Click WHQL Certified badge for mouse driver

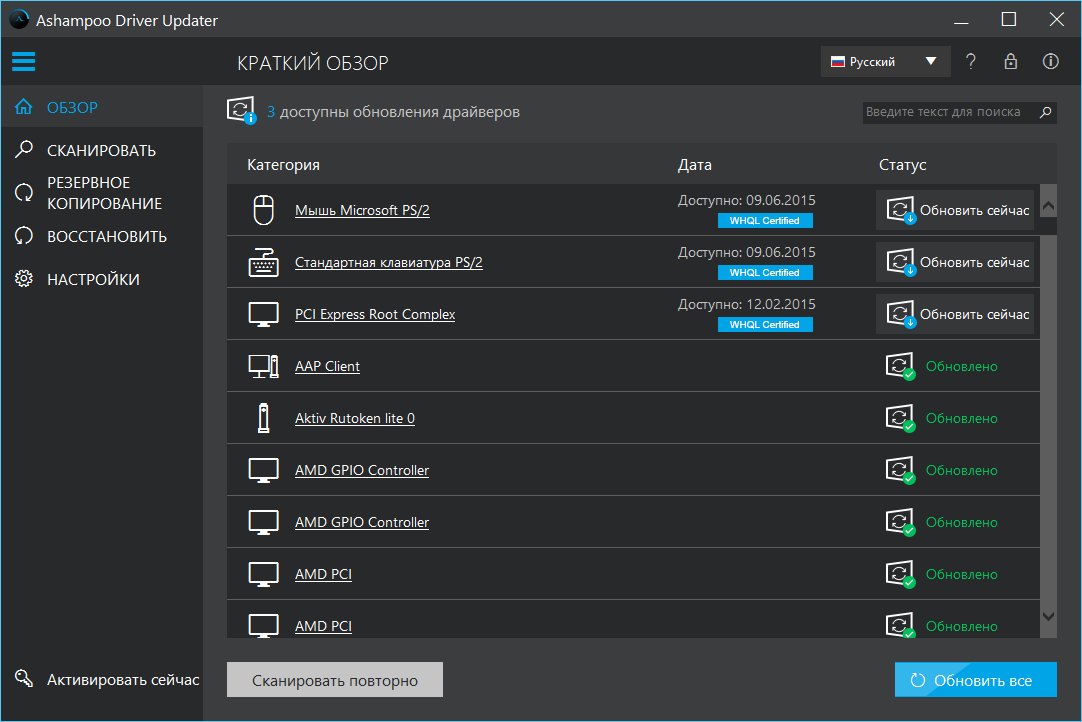point(765,221)
